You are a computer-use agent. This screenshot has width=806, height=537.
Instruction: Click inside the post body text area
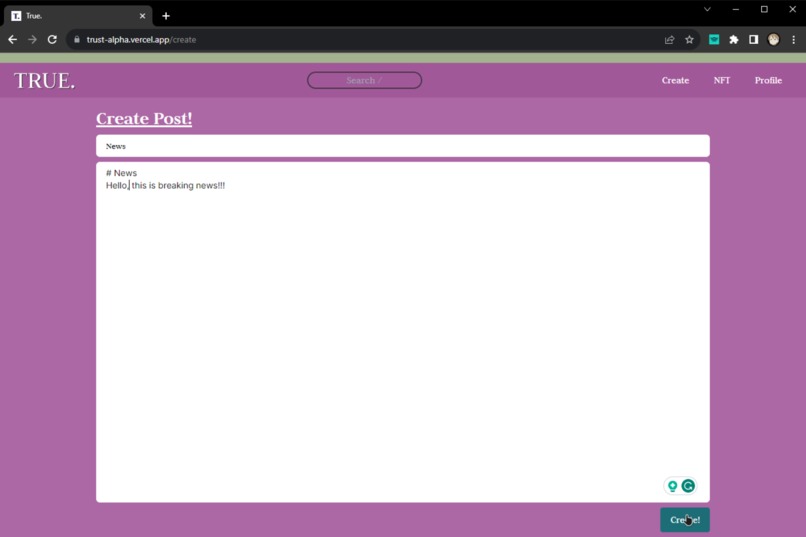[x=402, y=332]
